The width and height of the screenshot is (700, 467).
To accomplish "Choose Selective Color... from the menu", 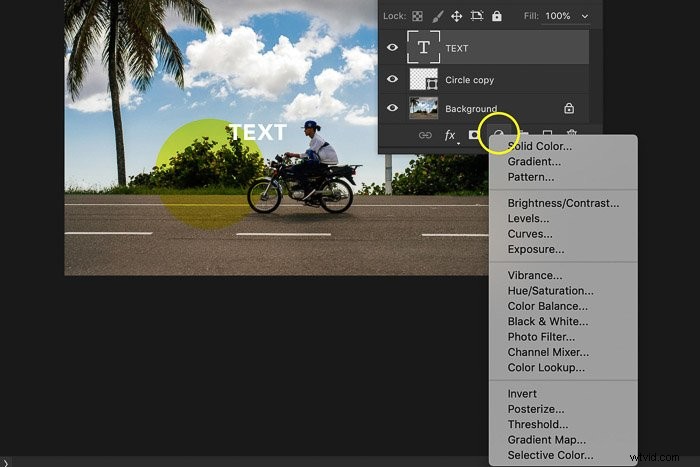I will [550, 455].
